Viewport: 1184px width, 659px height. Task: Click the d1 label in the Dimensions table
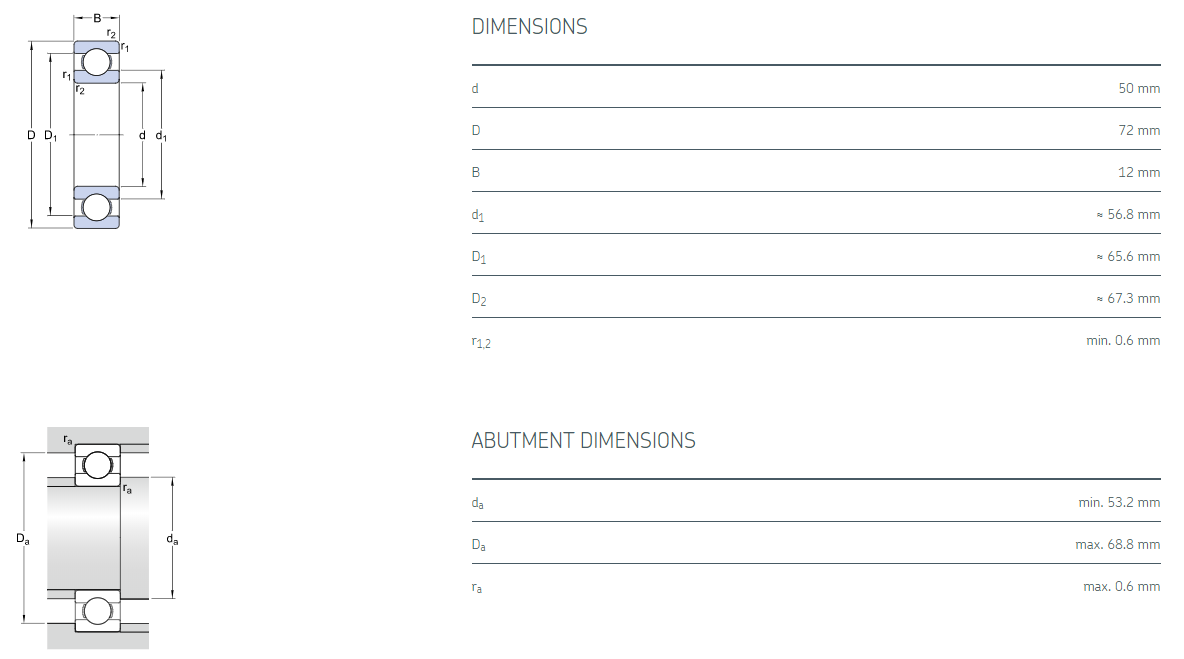(478, 215)
